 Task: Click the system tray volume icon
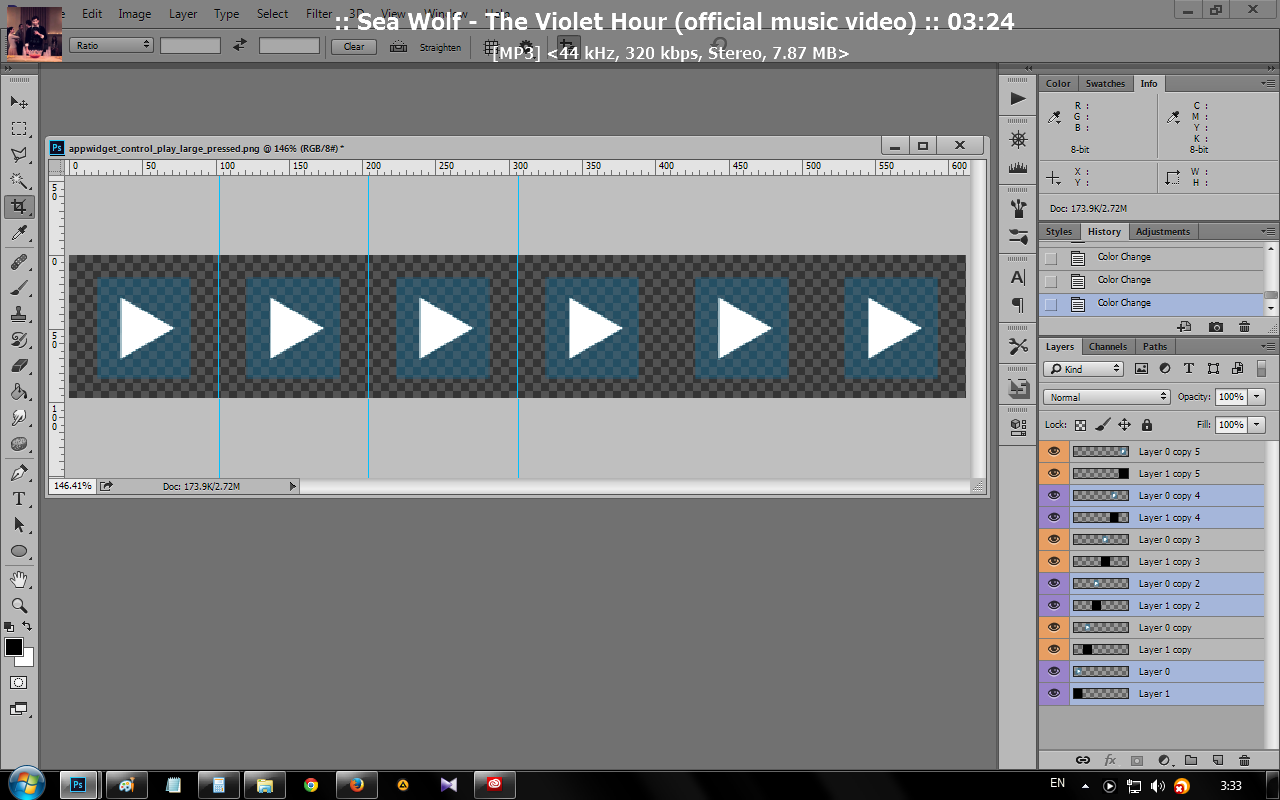[1158, 785]
